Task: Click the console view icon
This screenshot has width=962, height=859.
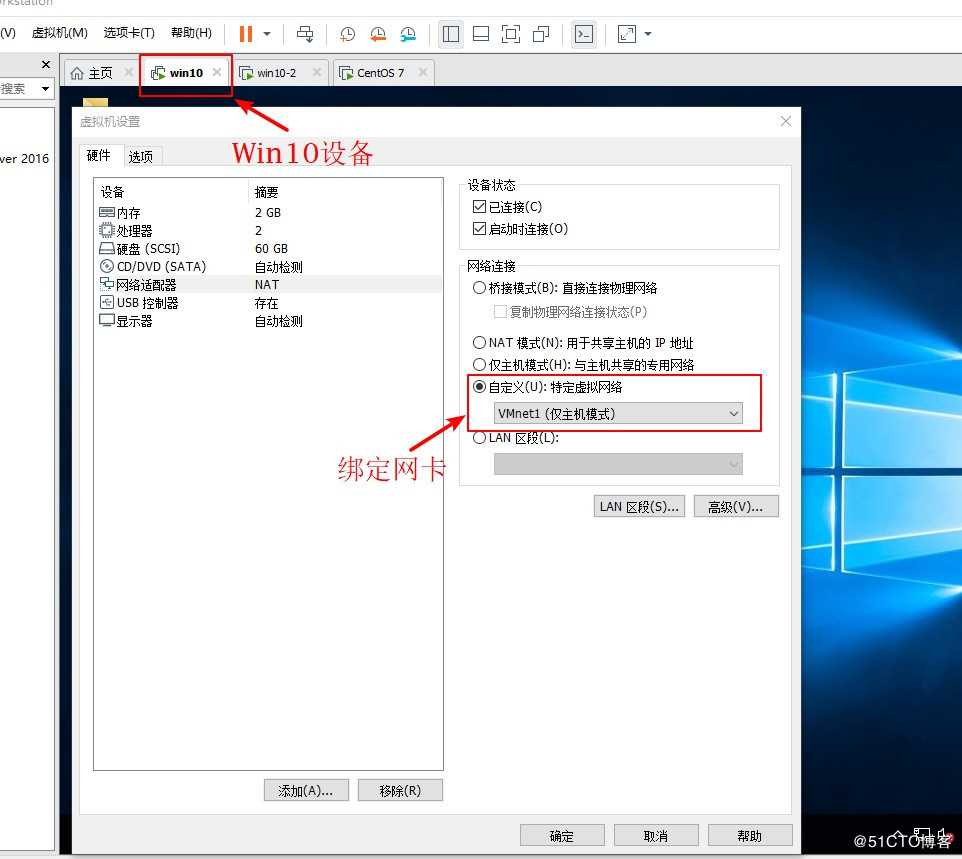Action: pyautogui.click(x=583, y=34)
